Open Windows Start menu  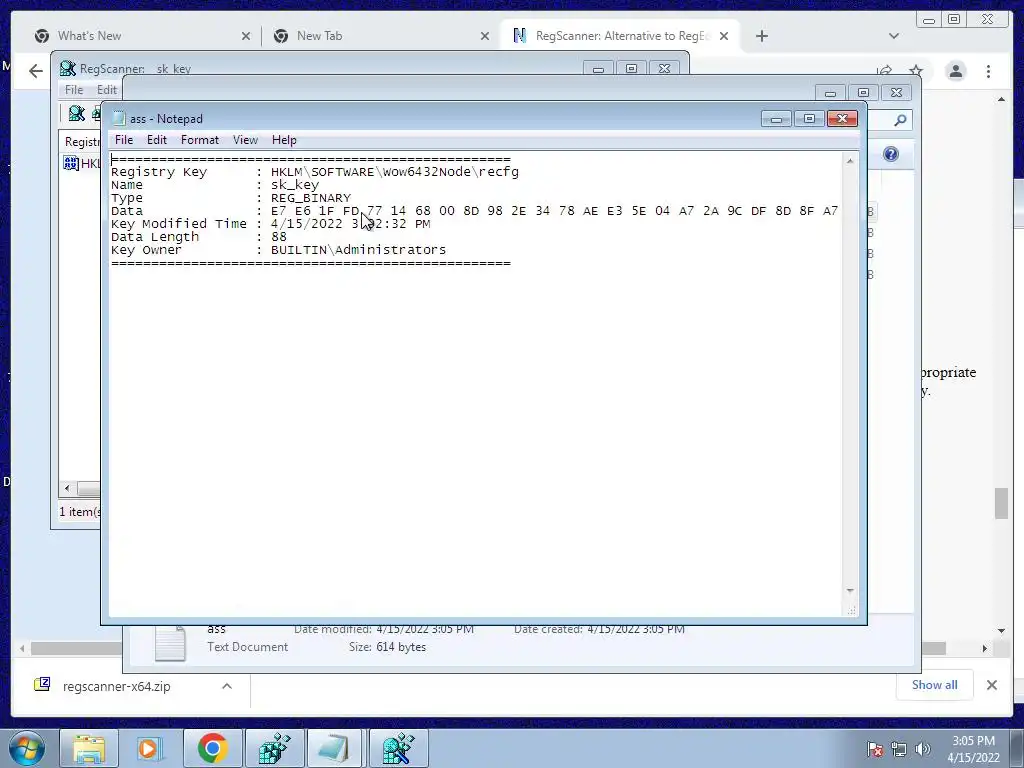(26, 748)
